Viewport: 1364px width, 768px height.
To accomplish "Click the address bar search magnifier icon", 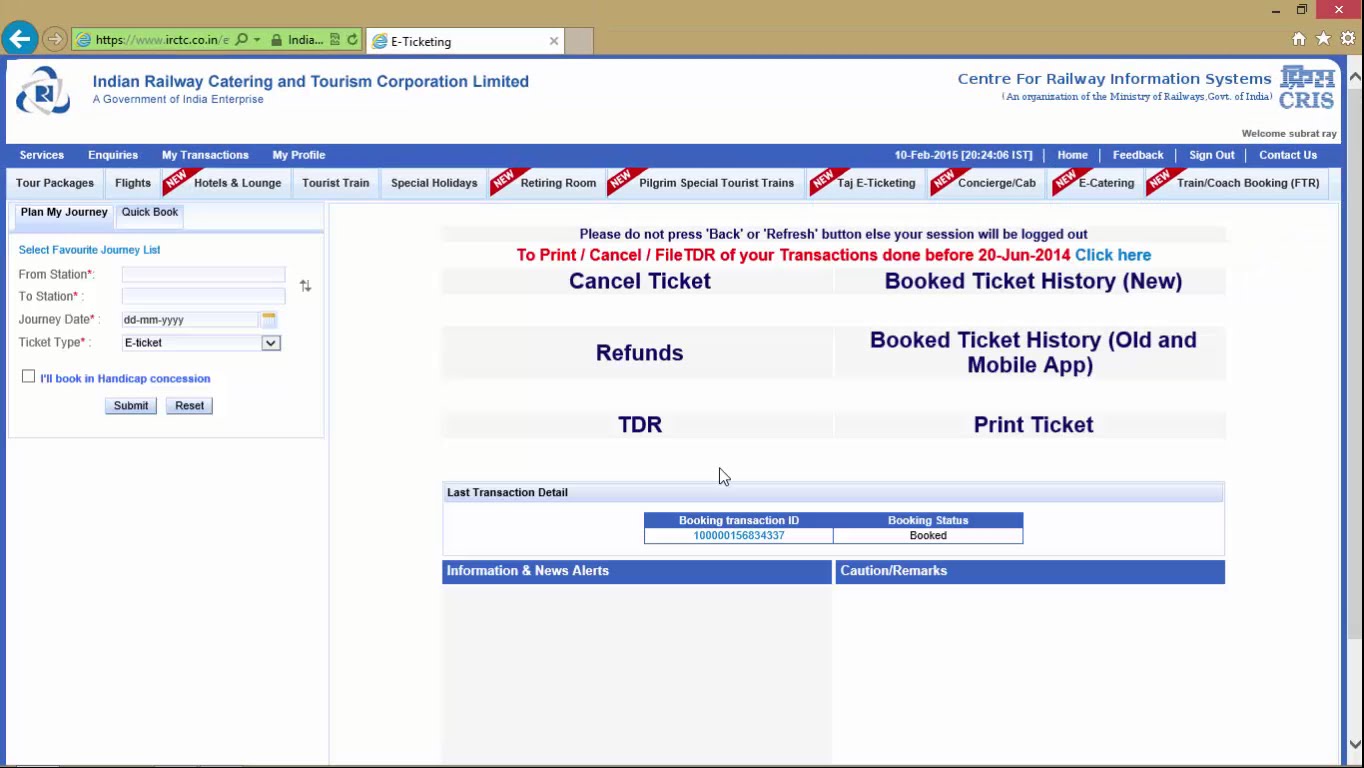I will pos(241,40).
